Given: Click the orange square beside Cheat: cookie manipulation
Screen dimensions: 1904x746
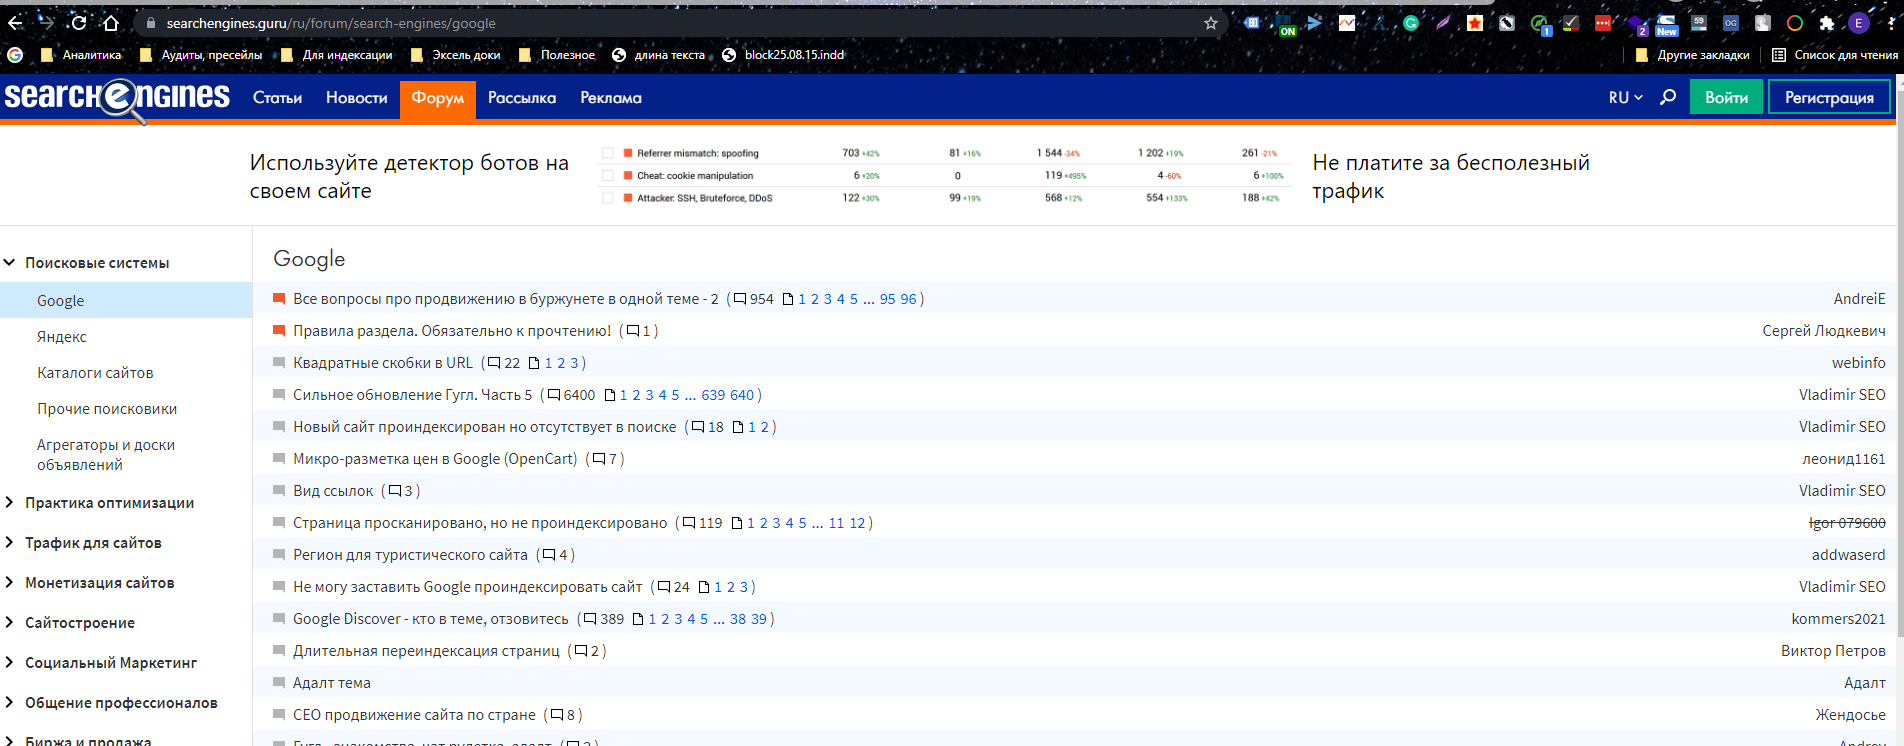Looking at the screenshot, I should pyautogui.click(x=628, y=176).
